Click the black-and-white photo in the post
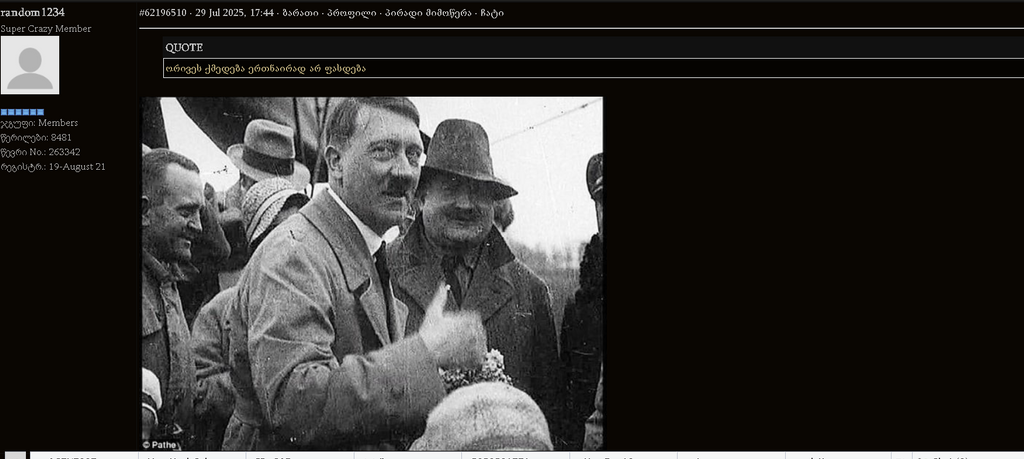Image resolution: width=1024 pixels, height=459 pixels. (x=373, y=274)
